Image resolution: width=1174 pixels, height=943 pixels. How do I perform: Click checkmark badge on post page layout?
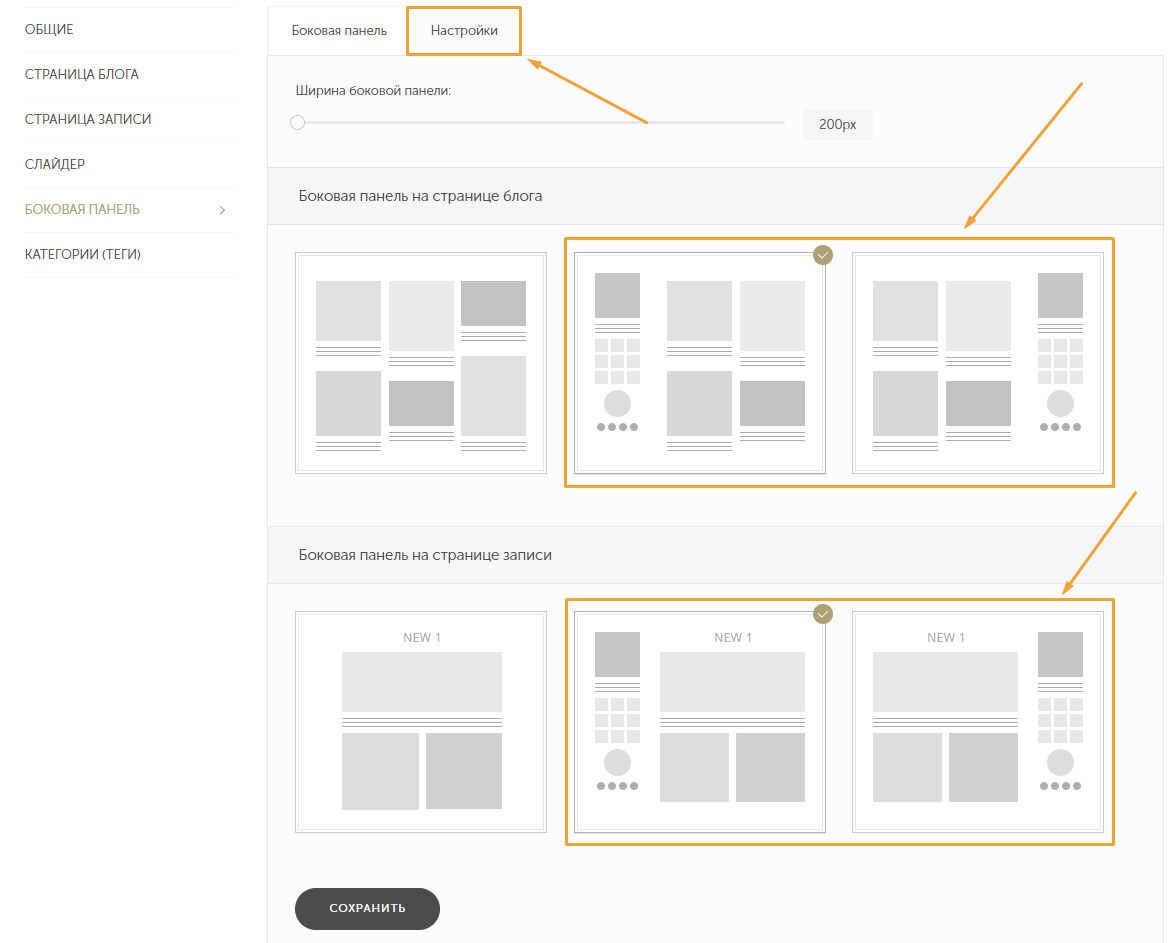point(823,614)
